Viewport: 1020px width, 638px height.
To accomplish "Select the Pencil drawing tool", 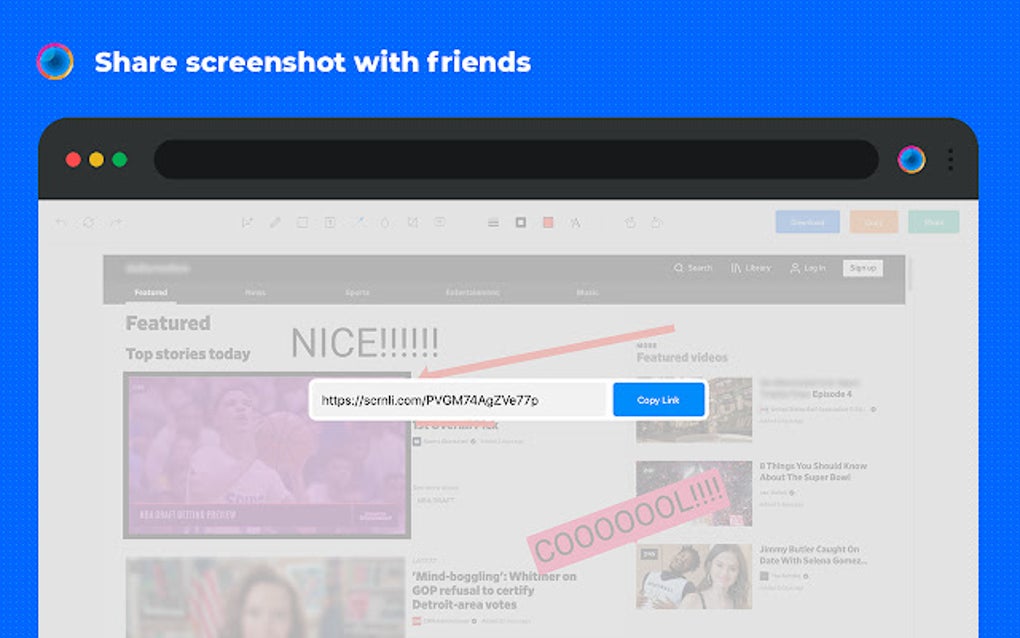I will (276, 222).
